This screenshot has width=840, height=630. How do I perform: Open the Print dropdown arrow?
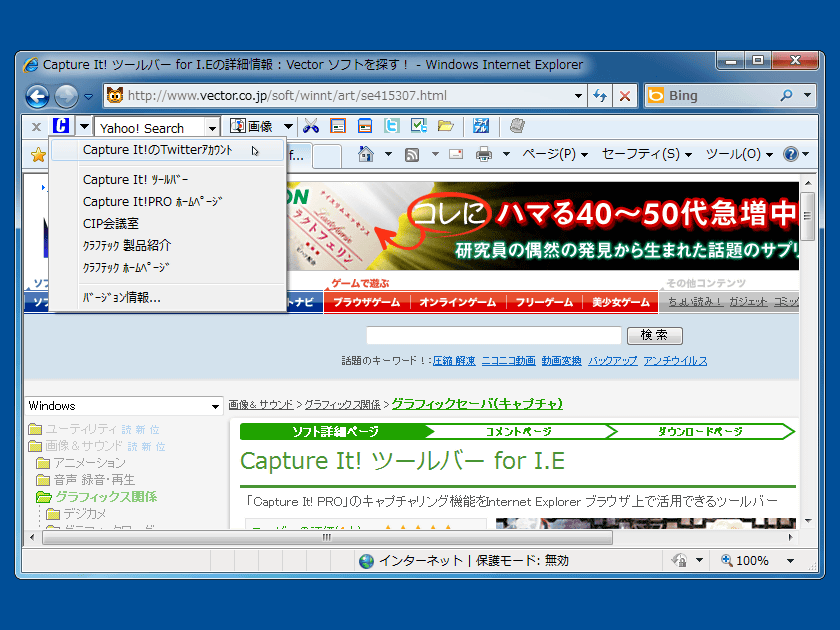click(506, 154)
